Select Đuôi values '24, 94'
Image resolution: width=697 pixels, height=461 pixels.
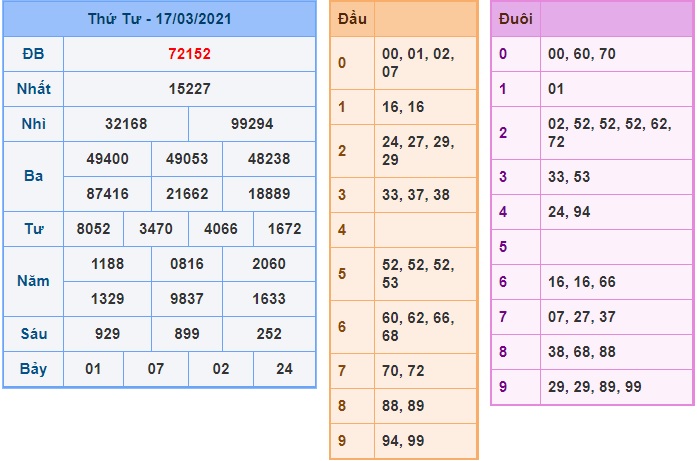click(x=569, y=212)
